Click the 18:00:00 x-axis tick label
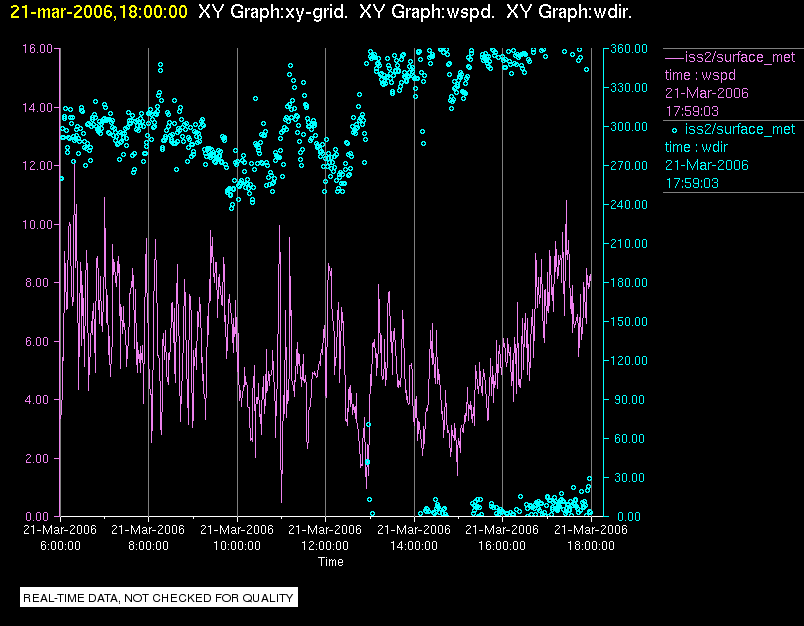 590,546
